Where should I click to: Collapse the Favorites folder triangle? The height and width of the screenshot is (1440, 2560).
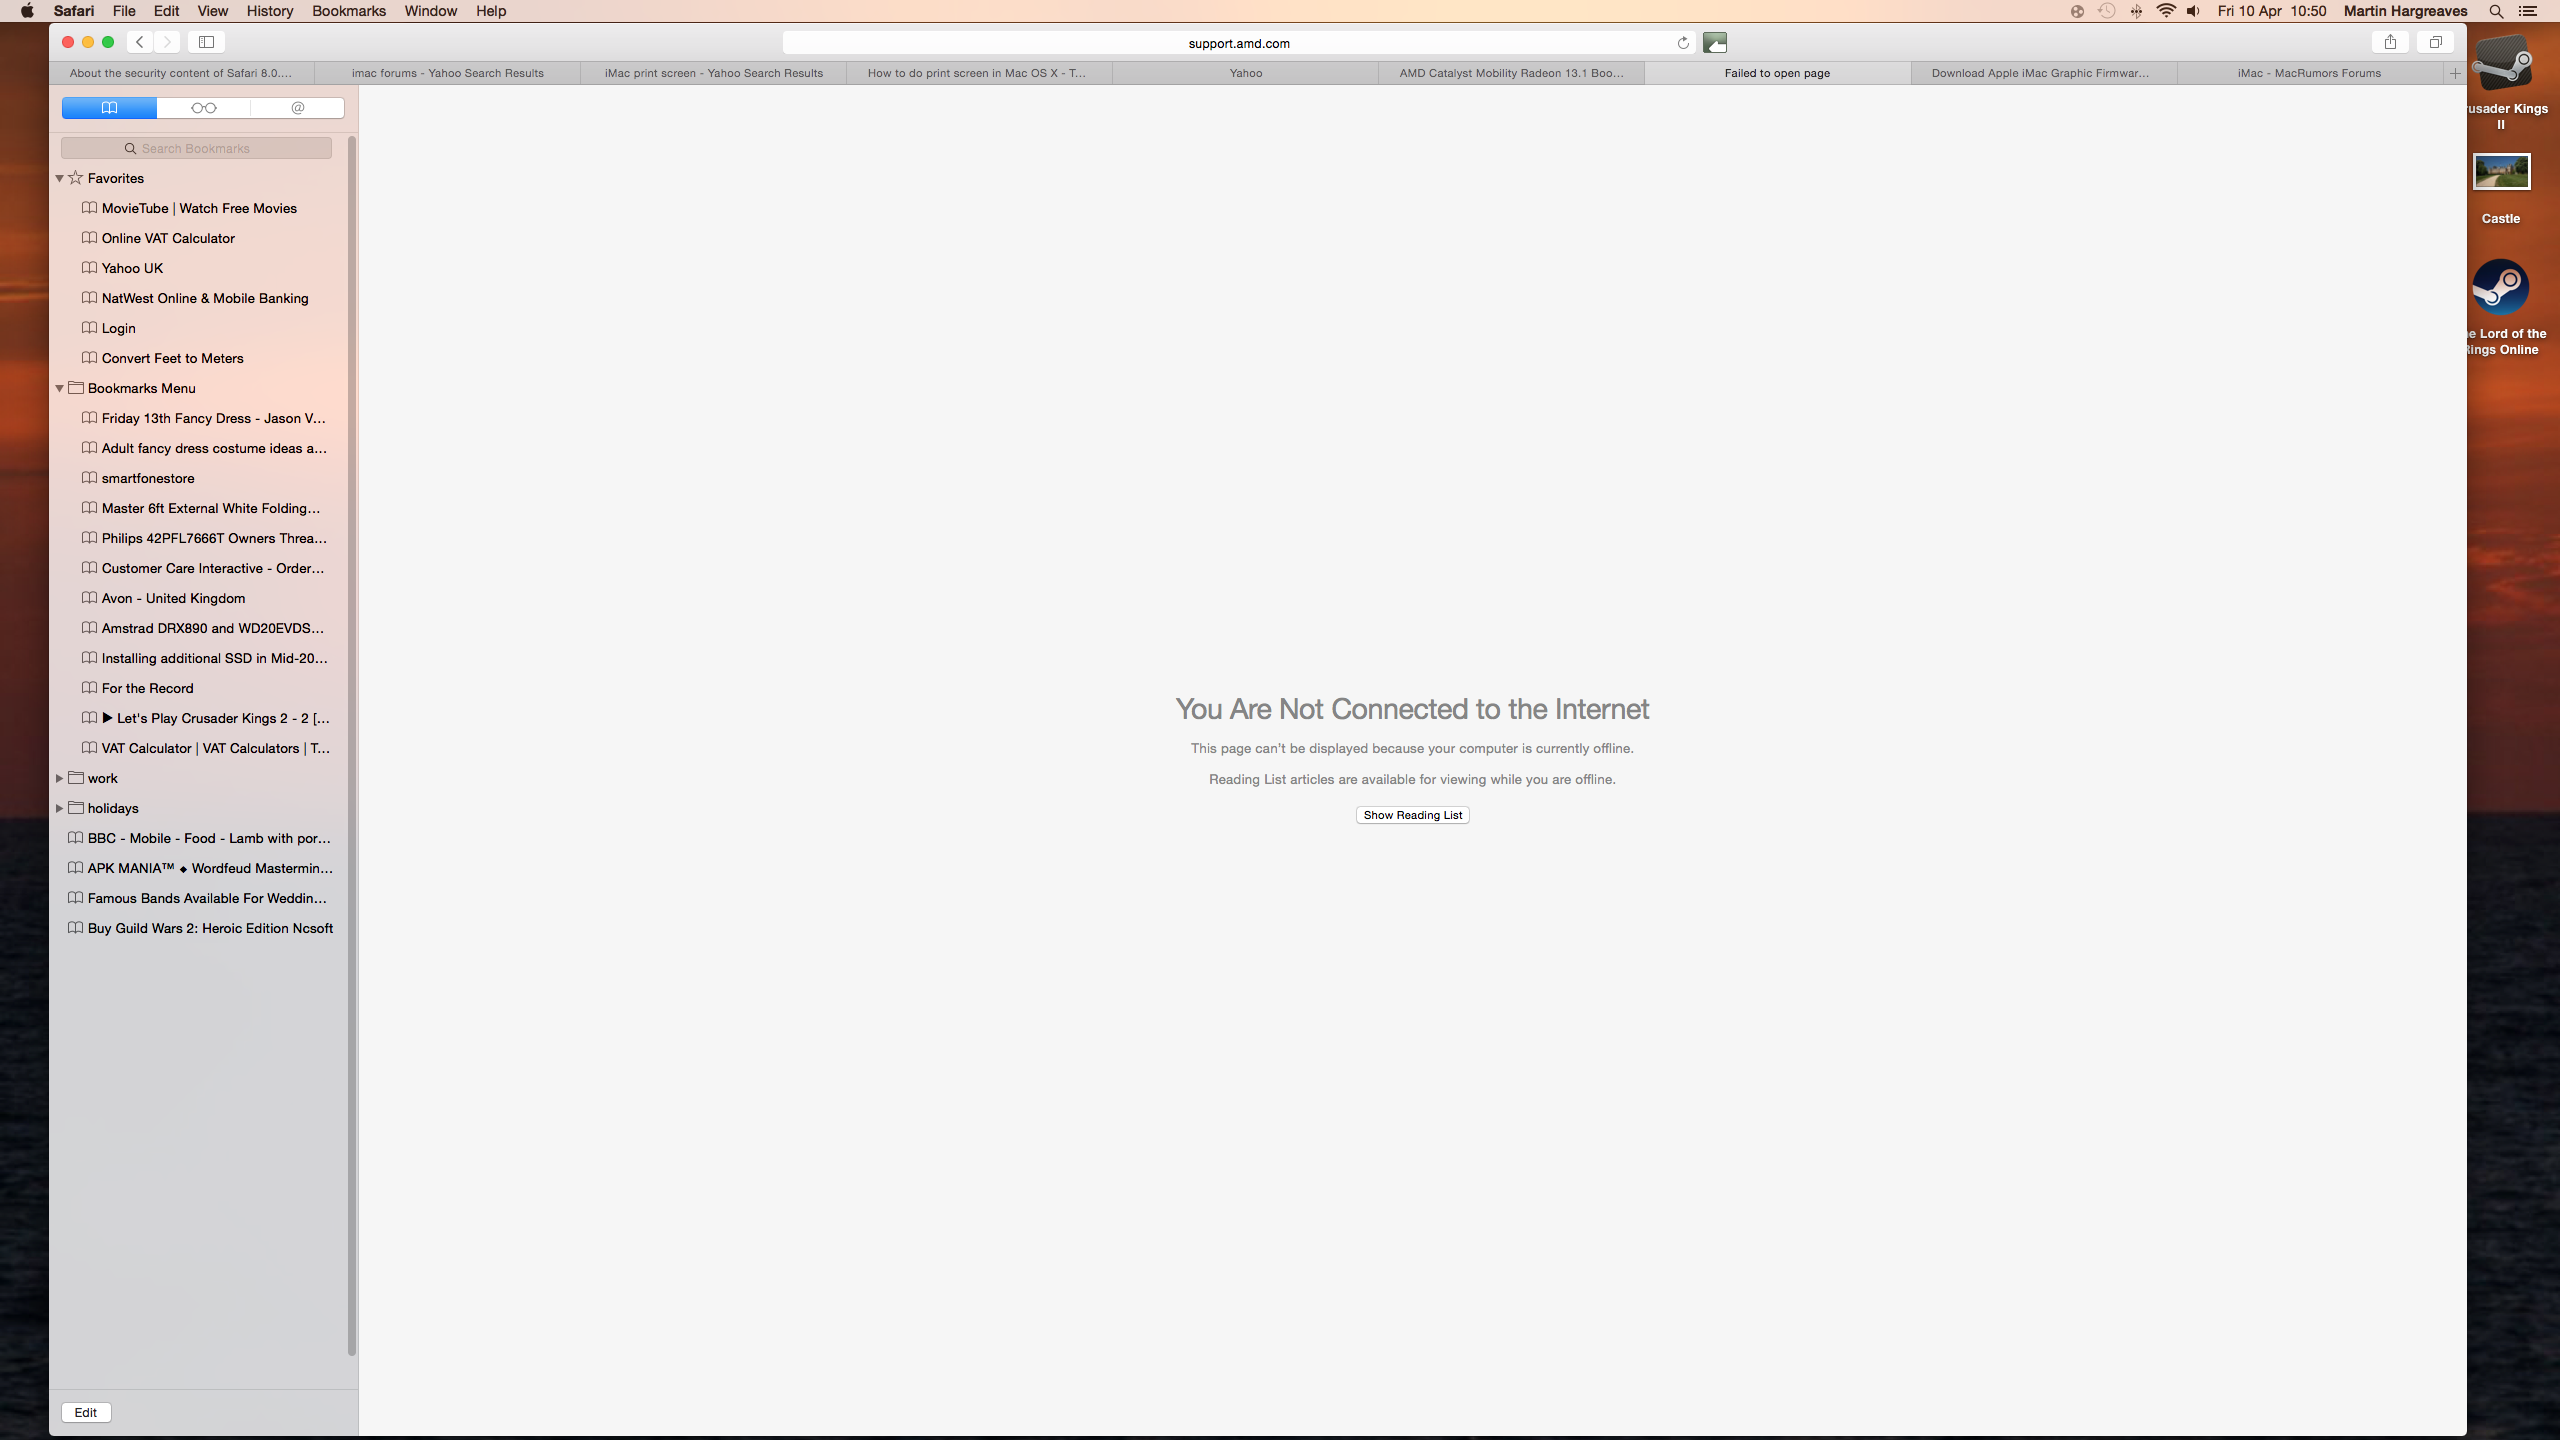pyautogui.click(x=60, y=178)
